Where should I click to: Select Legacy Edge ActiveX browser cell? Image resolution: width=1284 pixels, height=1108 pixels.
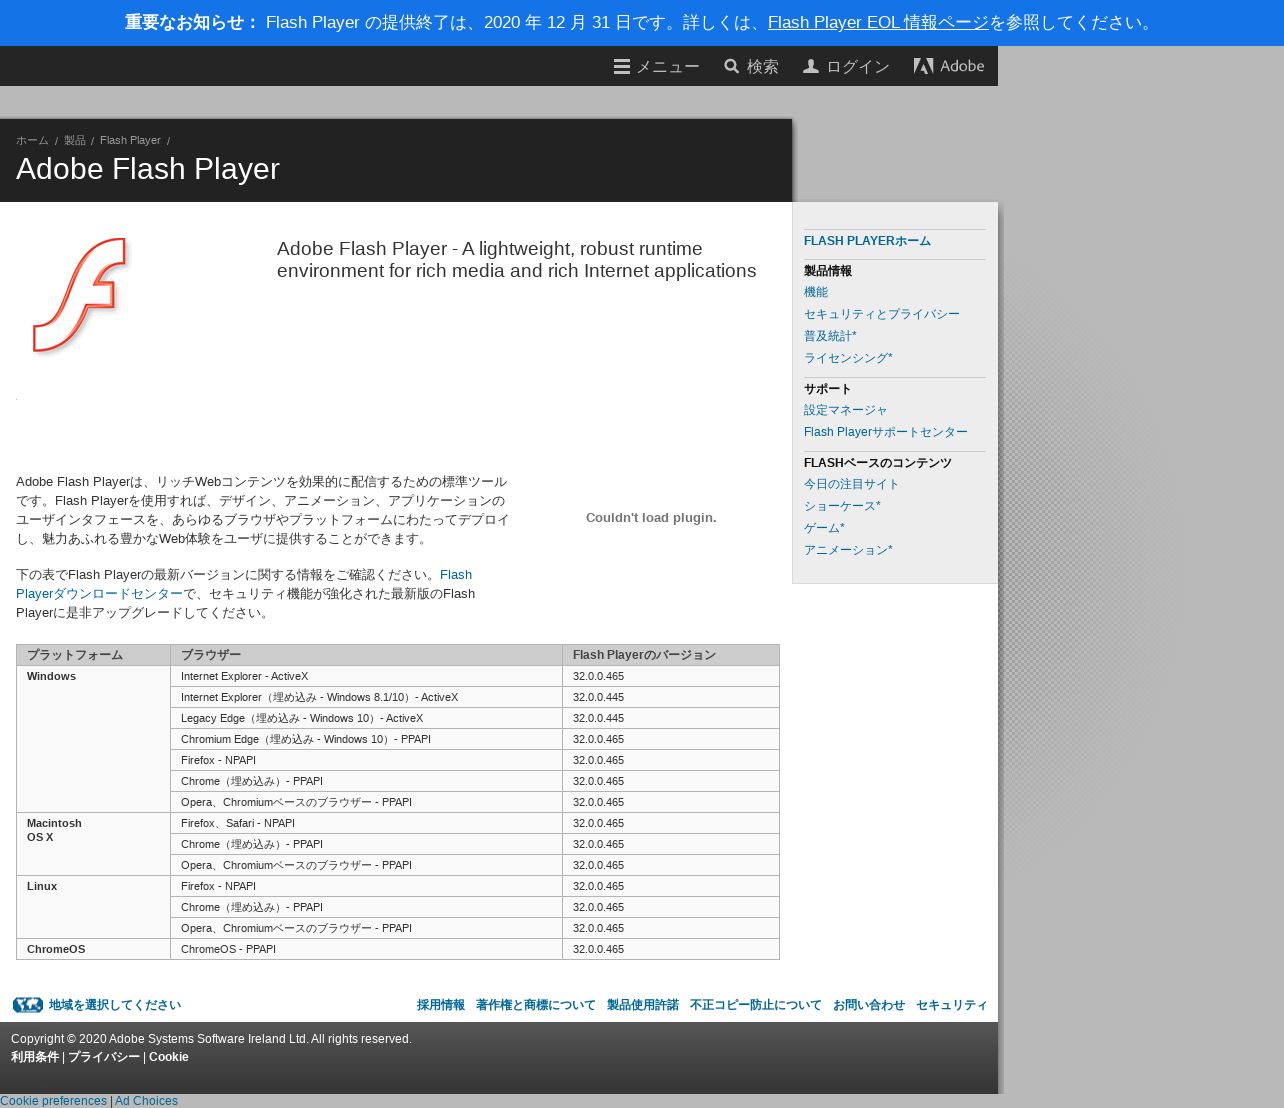[367, 718]
